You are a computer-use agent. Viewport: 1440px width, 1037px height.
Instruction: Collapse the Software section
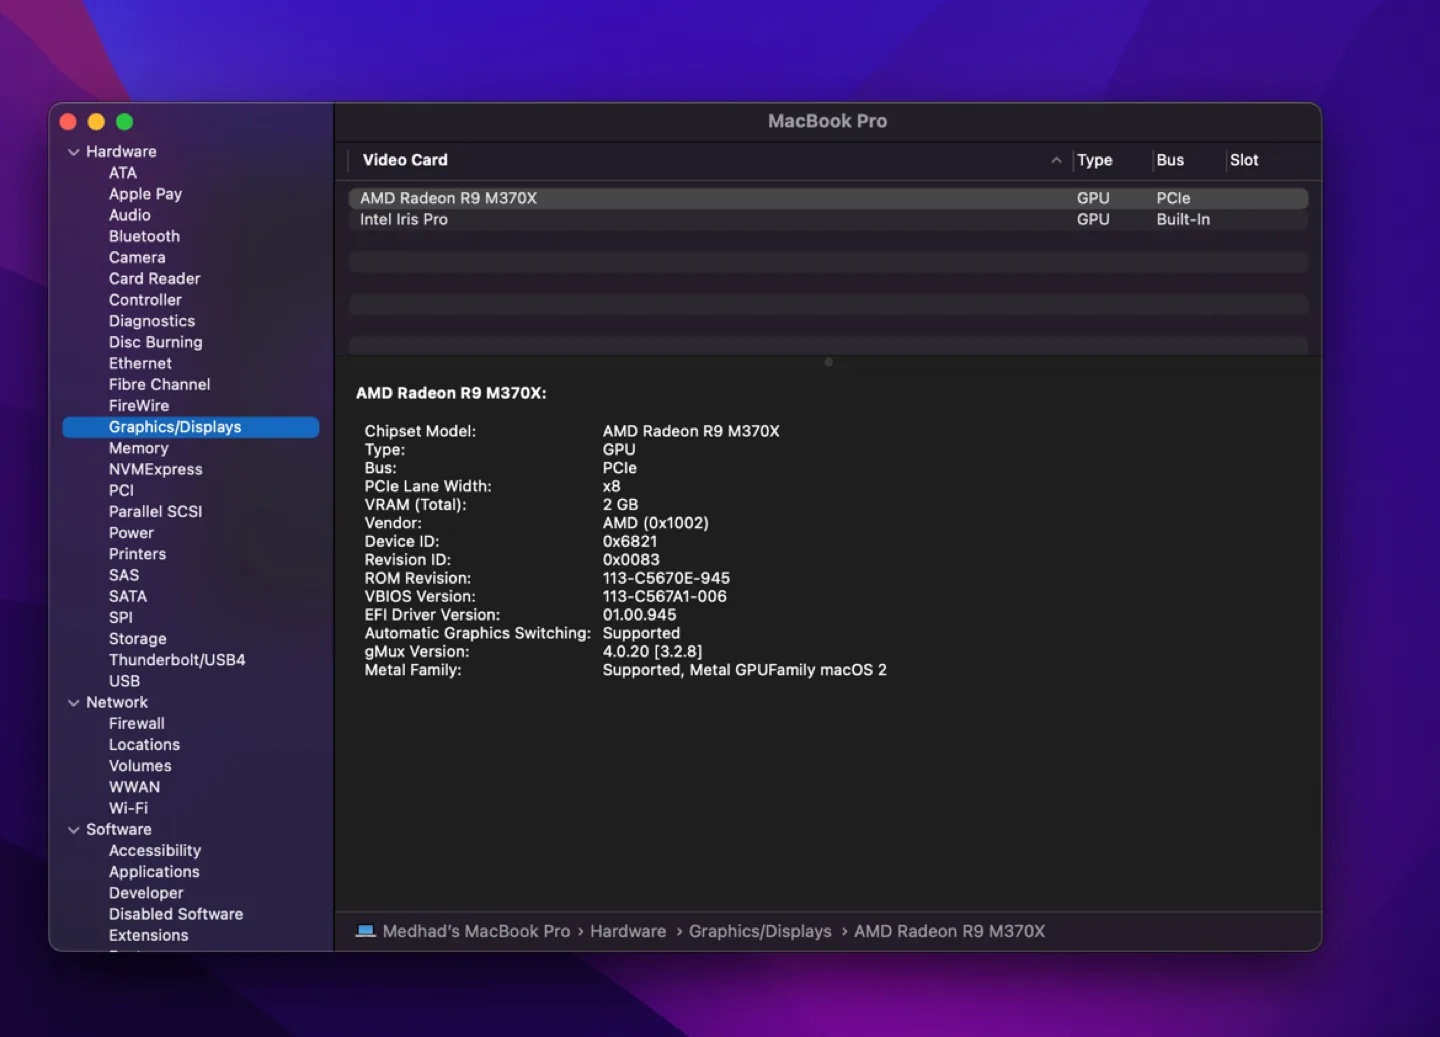(74, 829)
